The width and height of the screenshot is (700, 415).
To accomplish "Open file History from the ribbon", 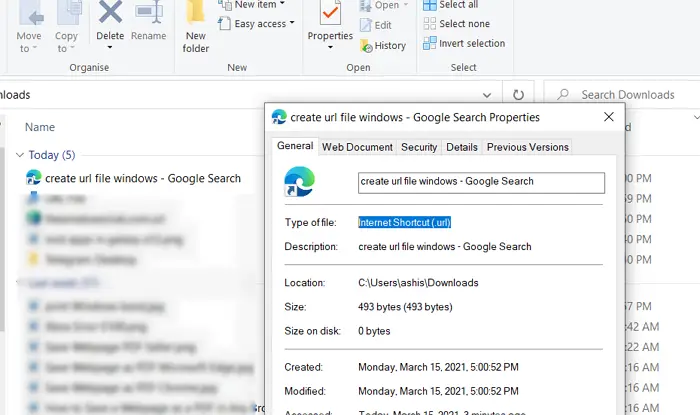I will click(x=383, y=46).
